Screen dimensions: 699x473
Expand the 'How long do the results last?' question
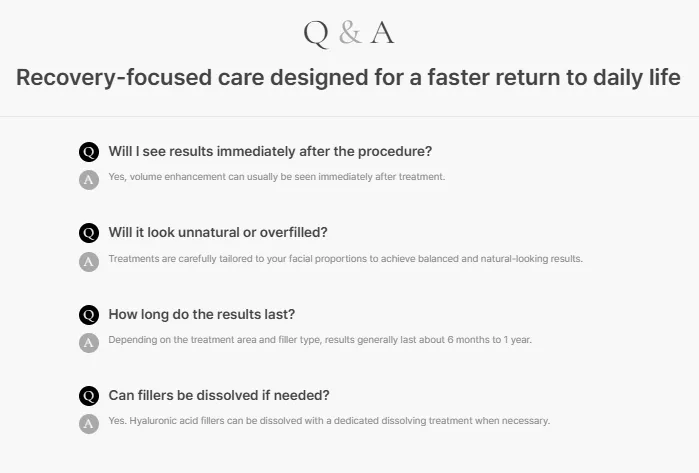click(x=201, y=314)
